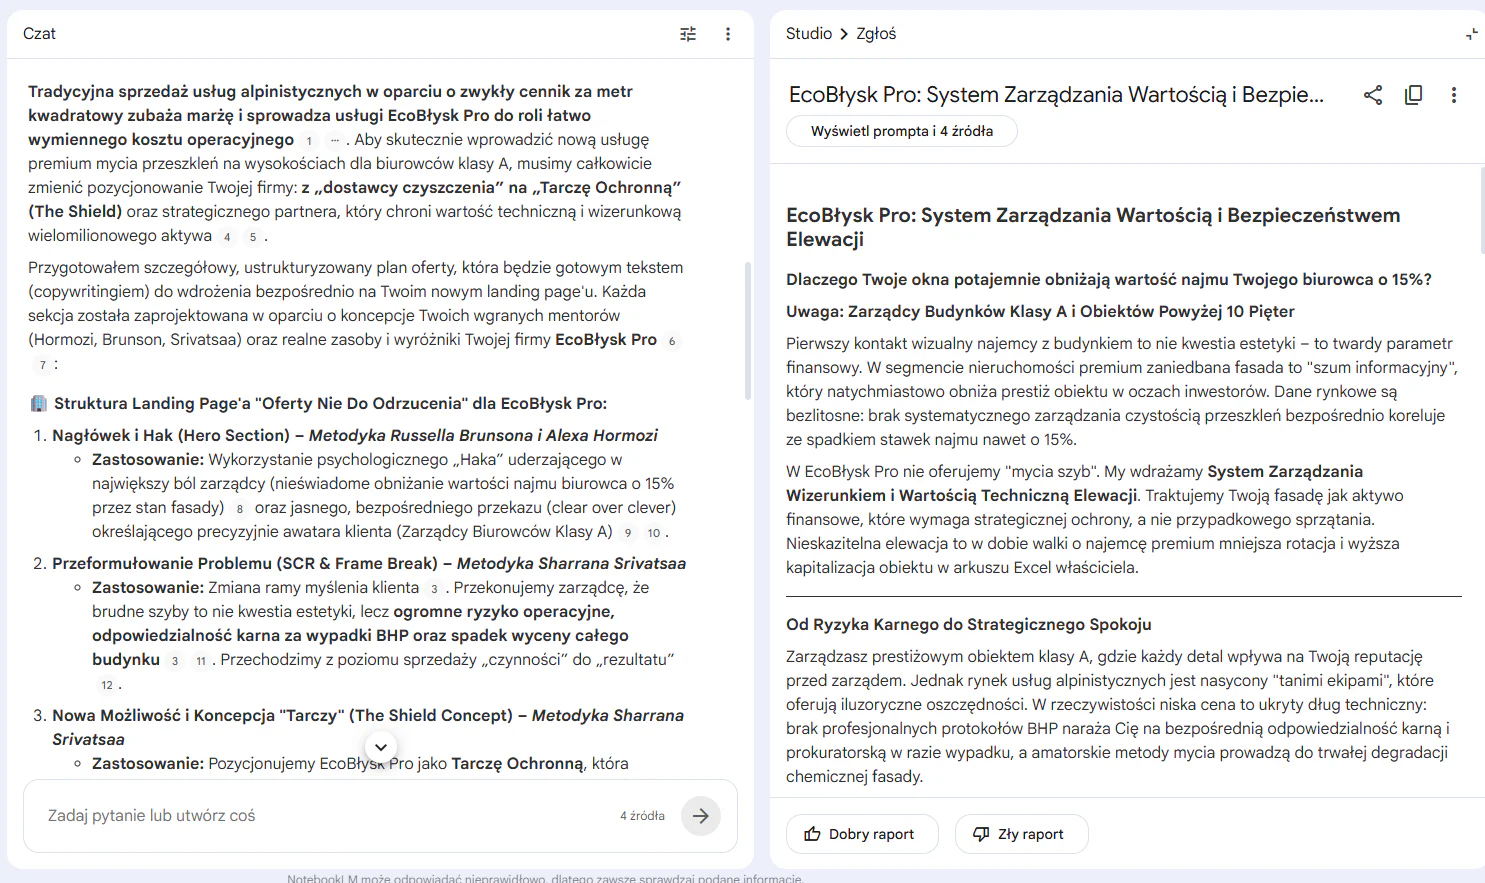The height and width of the screenshot is (883, 1485).
Task: Click the thumbs-down icon in Zły raport
Action: pos(981,834)
